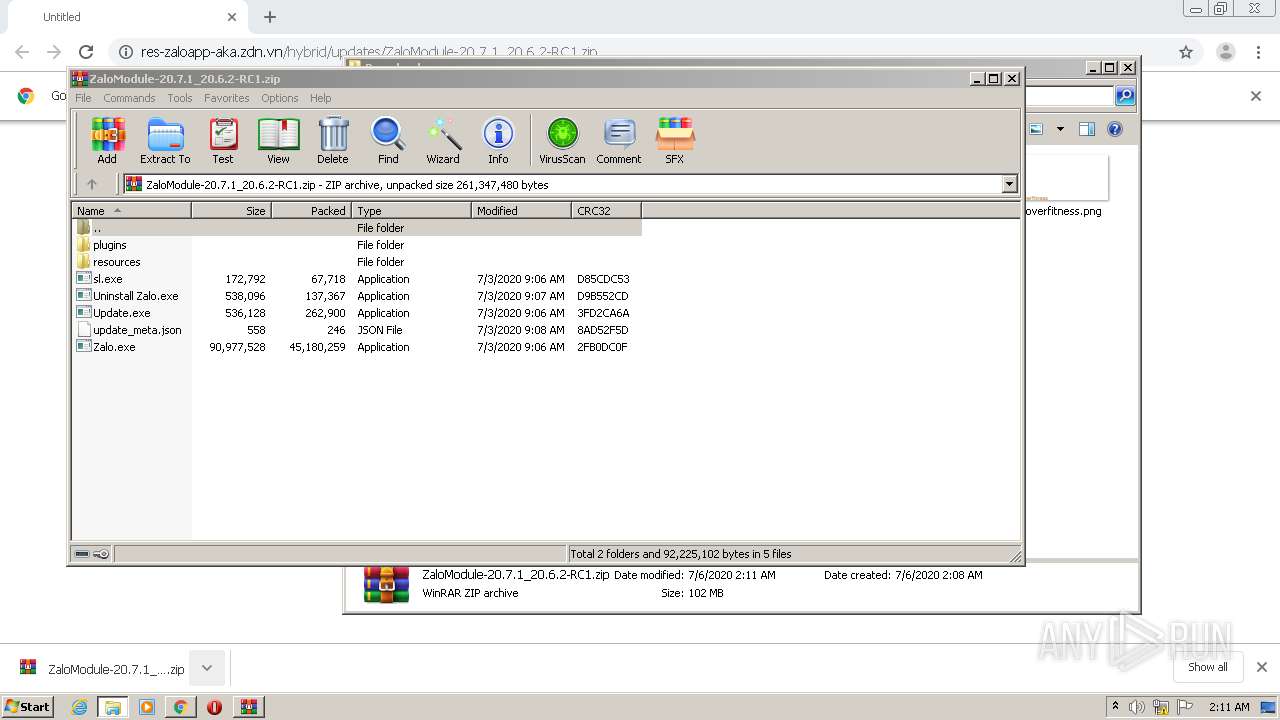Open Explorer views dropdown arrow
1280x720 pixels.
click(x=1060, y=129)
